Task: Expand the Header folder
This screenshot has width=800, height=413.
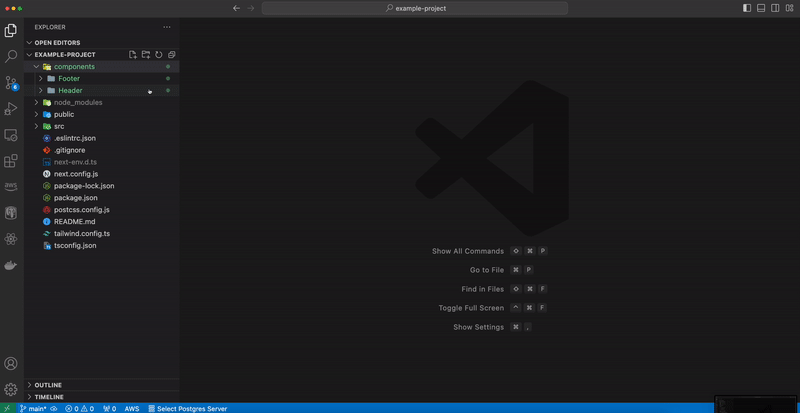Action: point(102,90)
